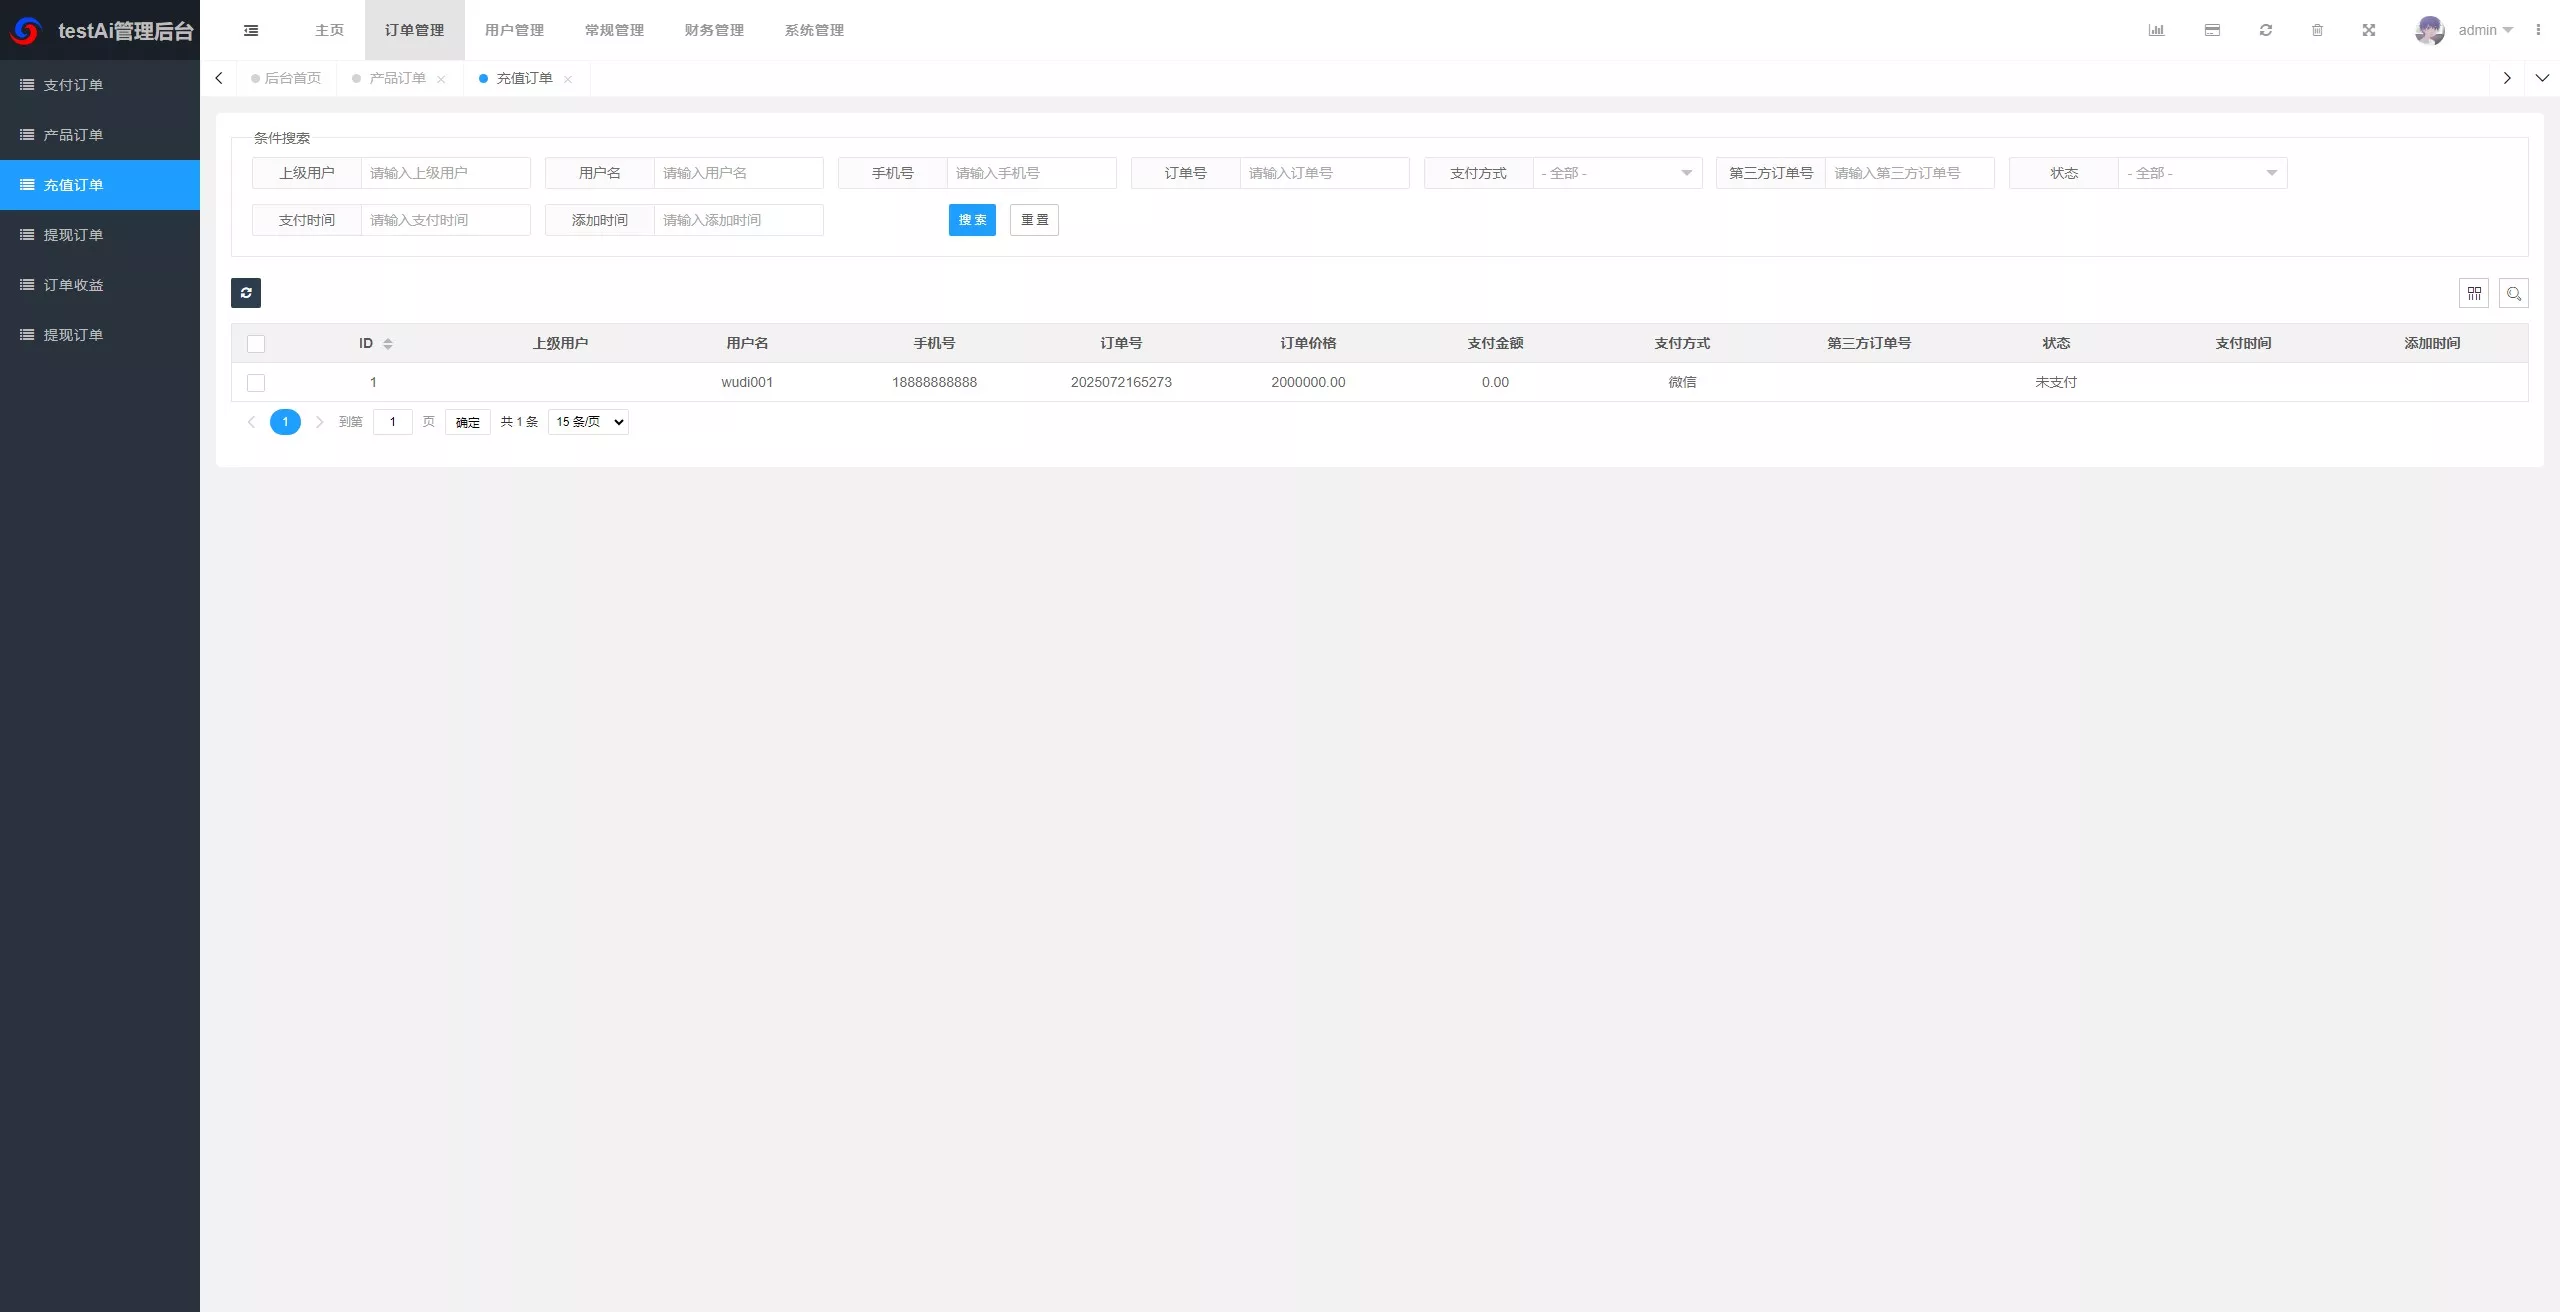Open the column filter grid icon
The width and height of the screenshot is (2560, 1312).
pos(2474,293)
